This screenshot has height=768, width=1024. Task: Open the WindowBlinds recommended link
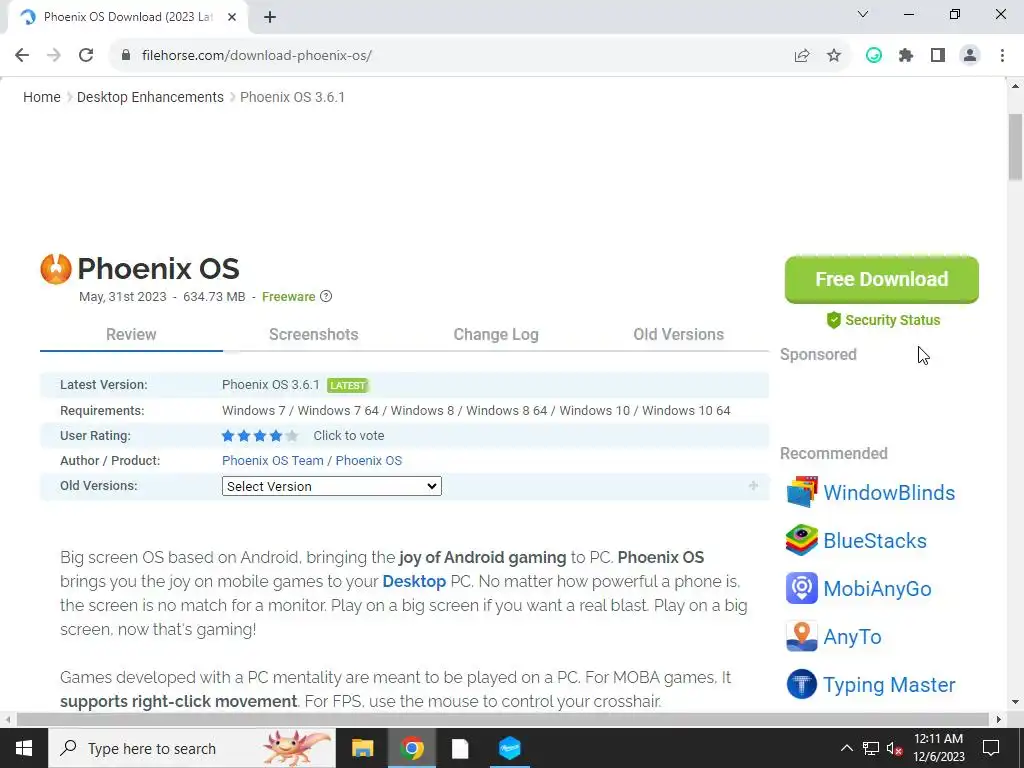[889, 492]
